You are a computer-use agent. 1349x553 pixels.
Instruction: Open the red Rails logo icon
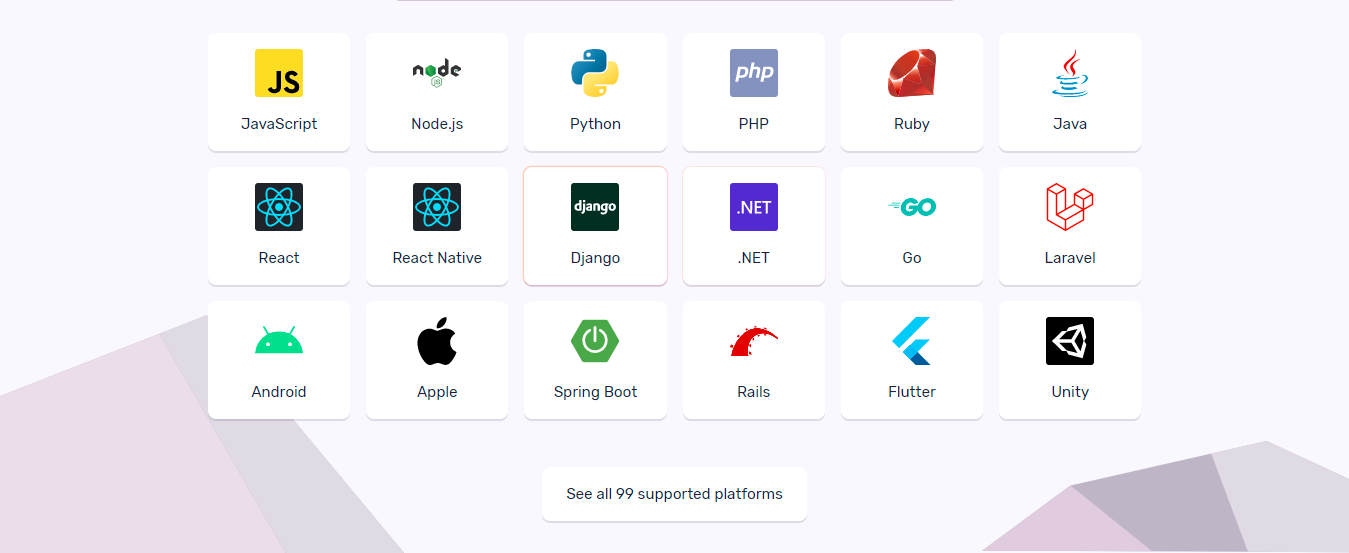754,341
